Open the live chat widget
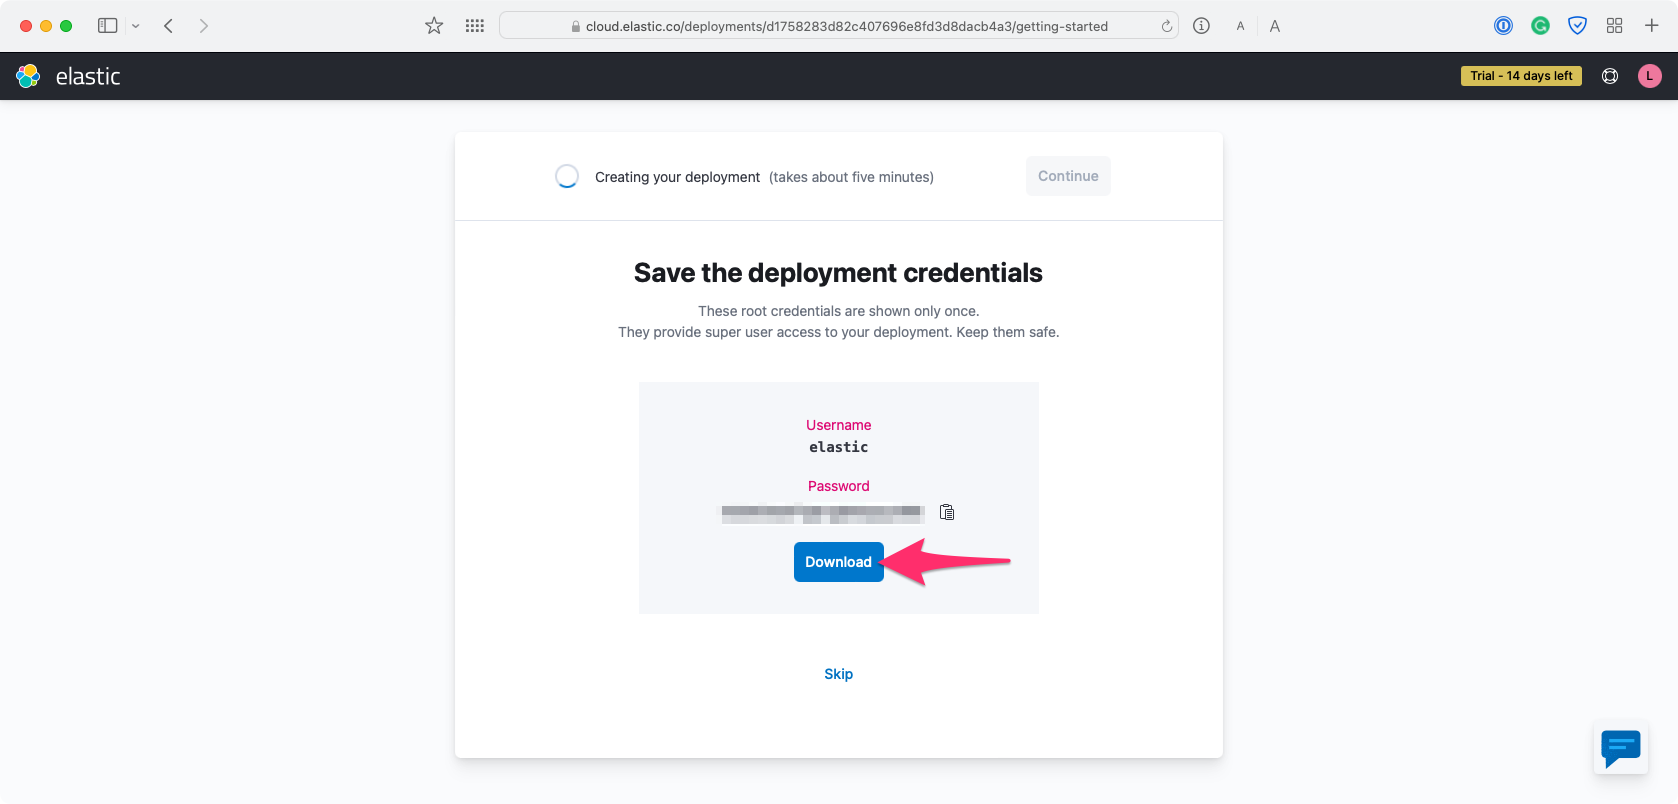 pos(1620,748)
